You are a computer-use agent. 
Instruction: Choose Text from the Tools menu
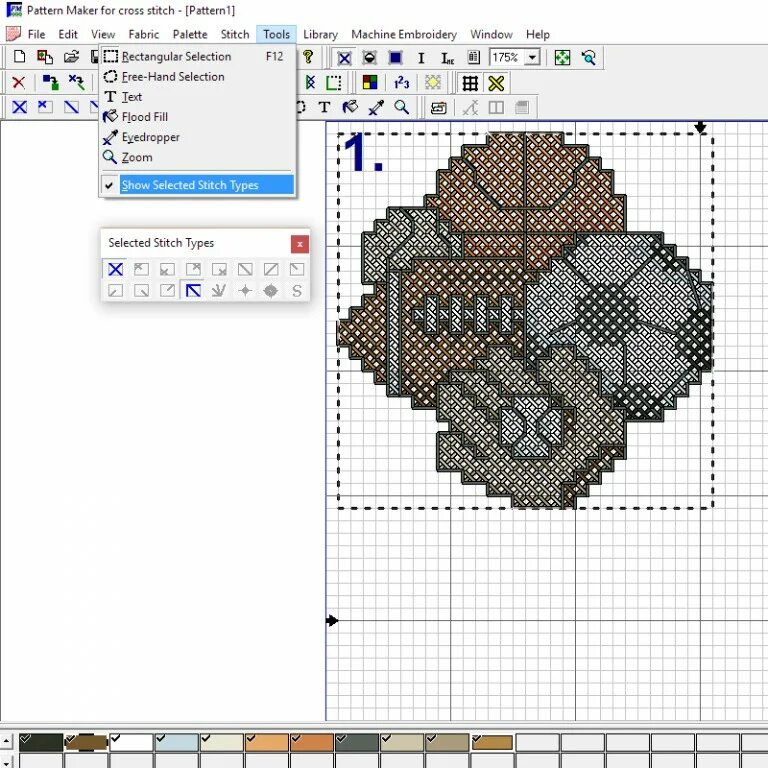197,96
